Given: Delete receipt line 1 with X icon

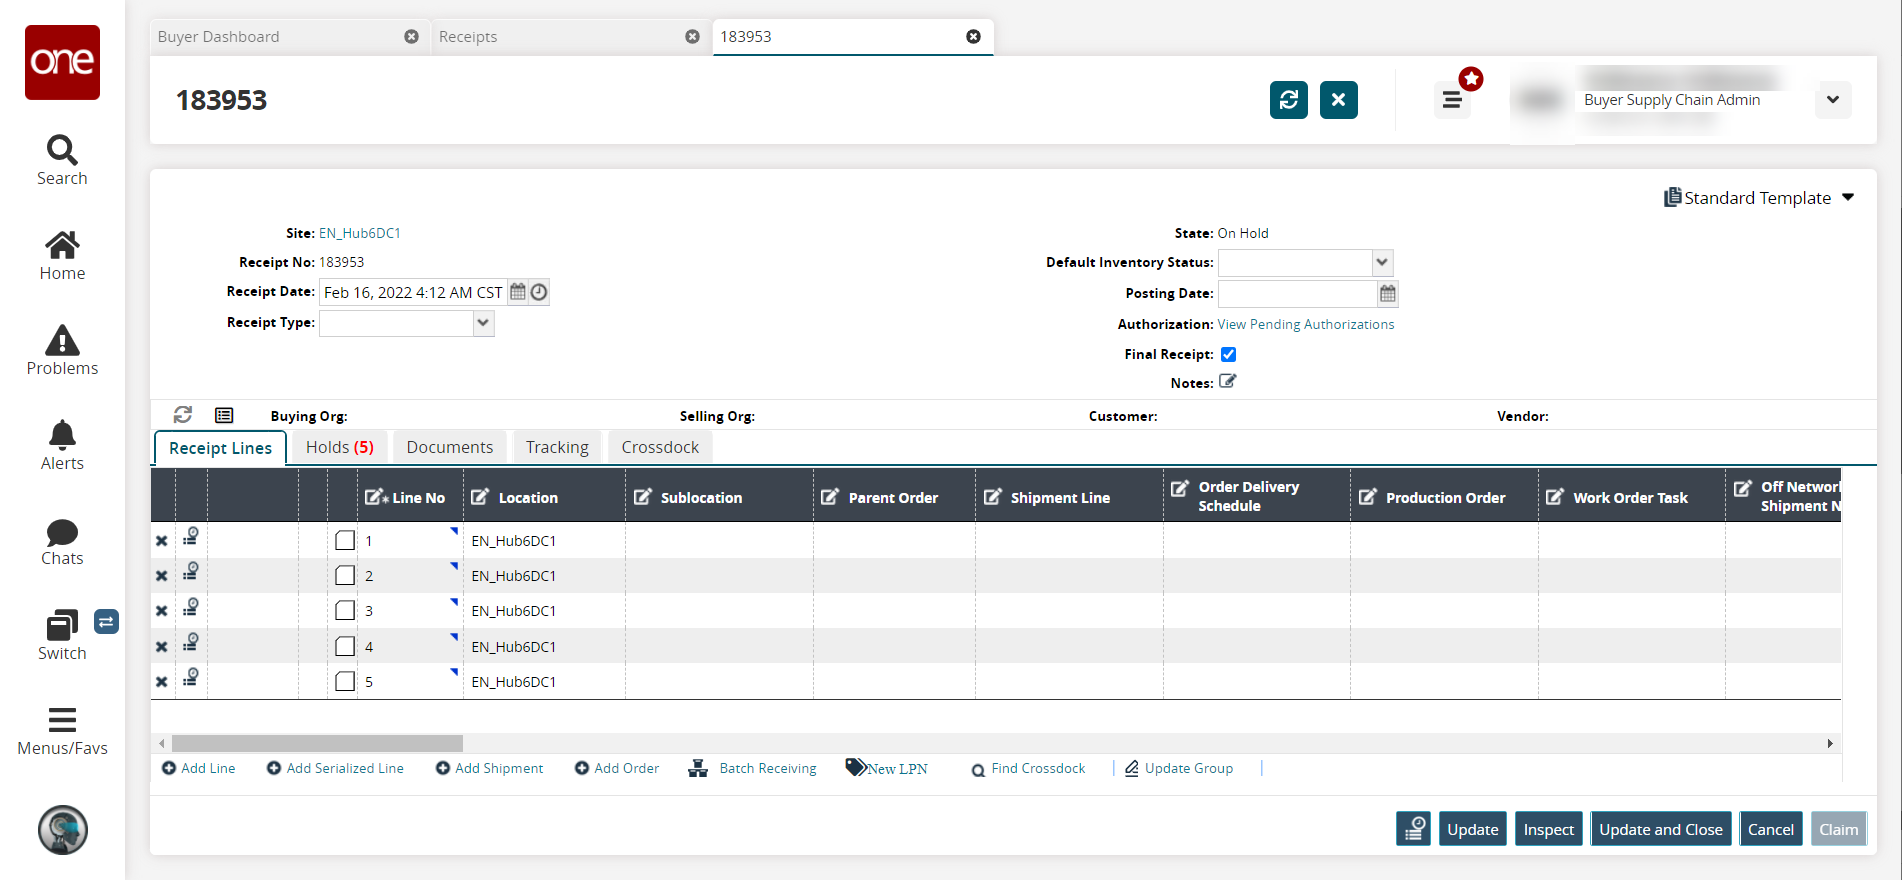Looking at the screenshot, I should pyautogui.click(x=161, y=541).
